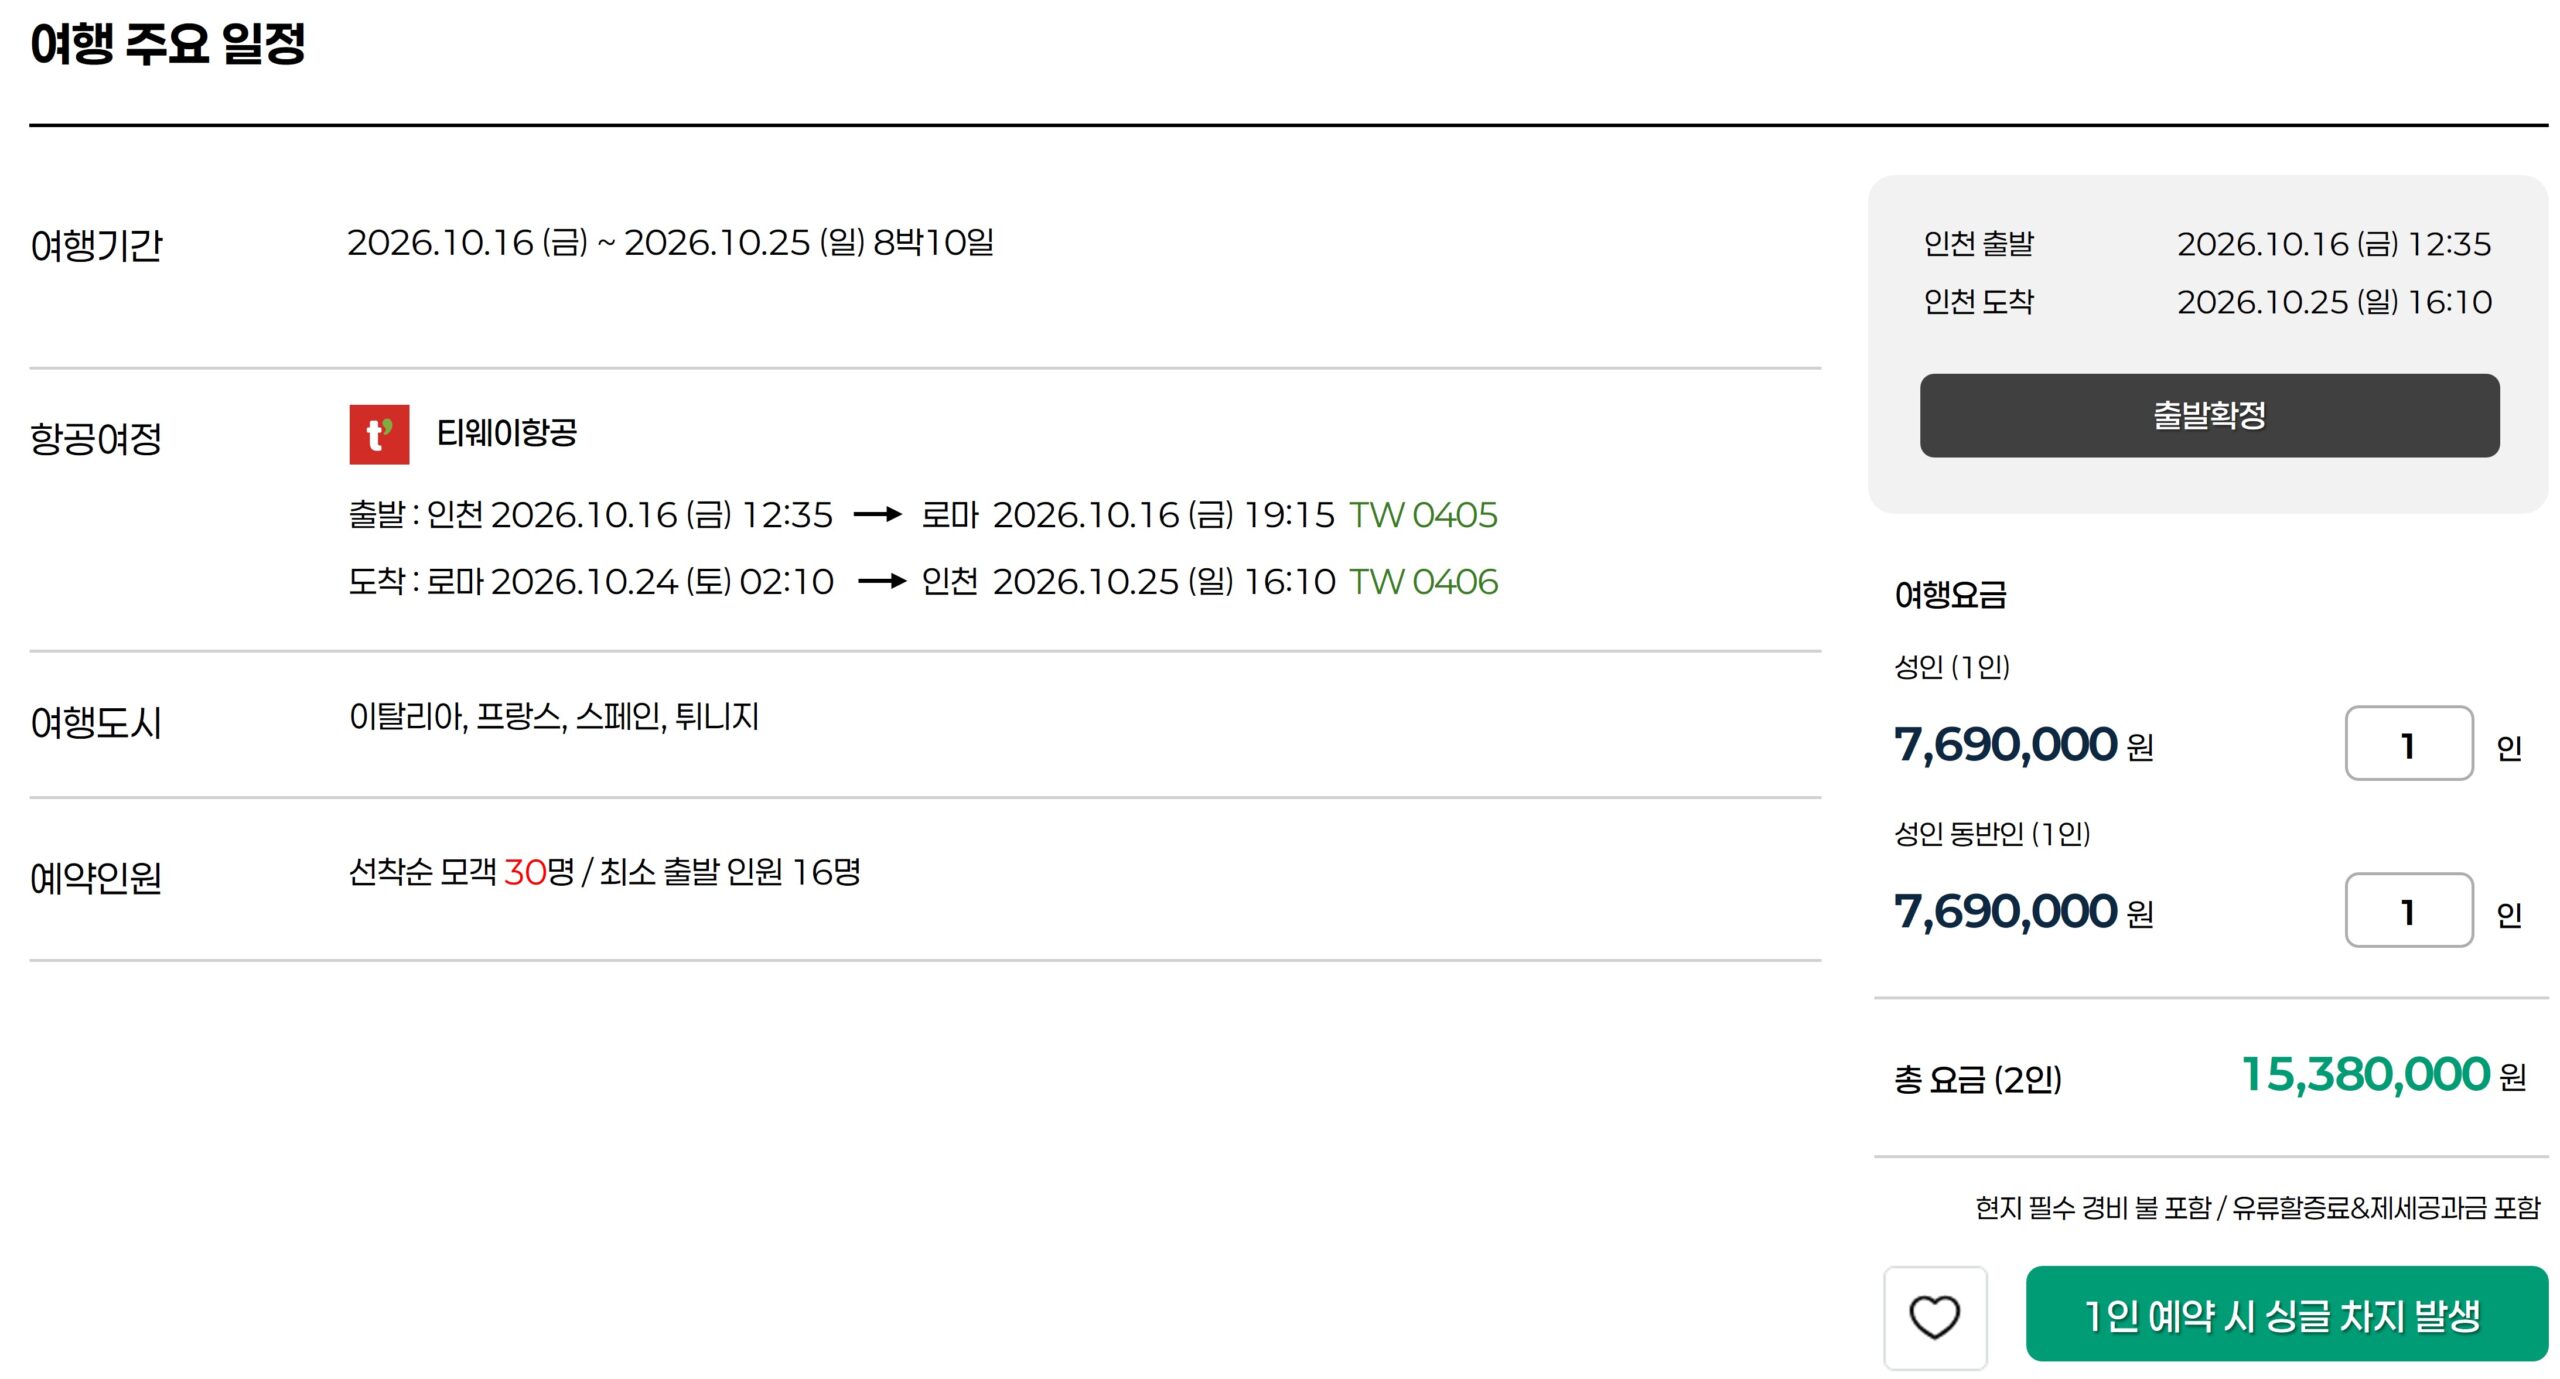
Task: Click the red T'way airline logo
Action: [379, 434]
